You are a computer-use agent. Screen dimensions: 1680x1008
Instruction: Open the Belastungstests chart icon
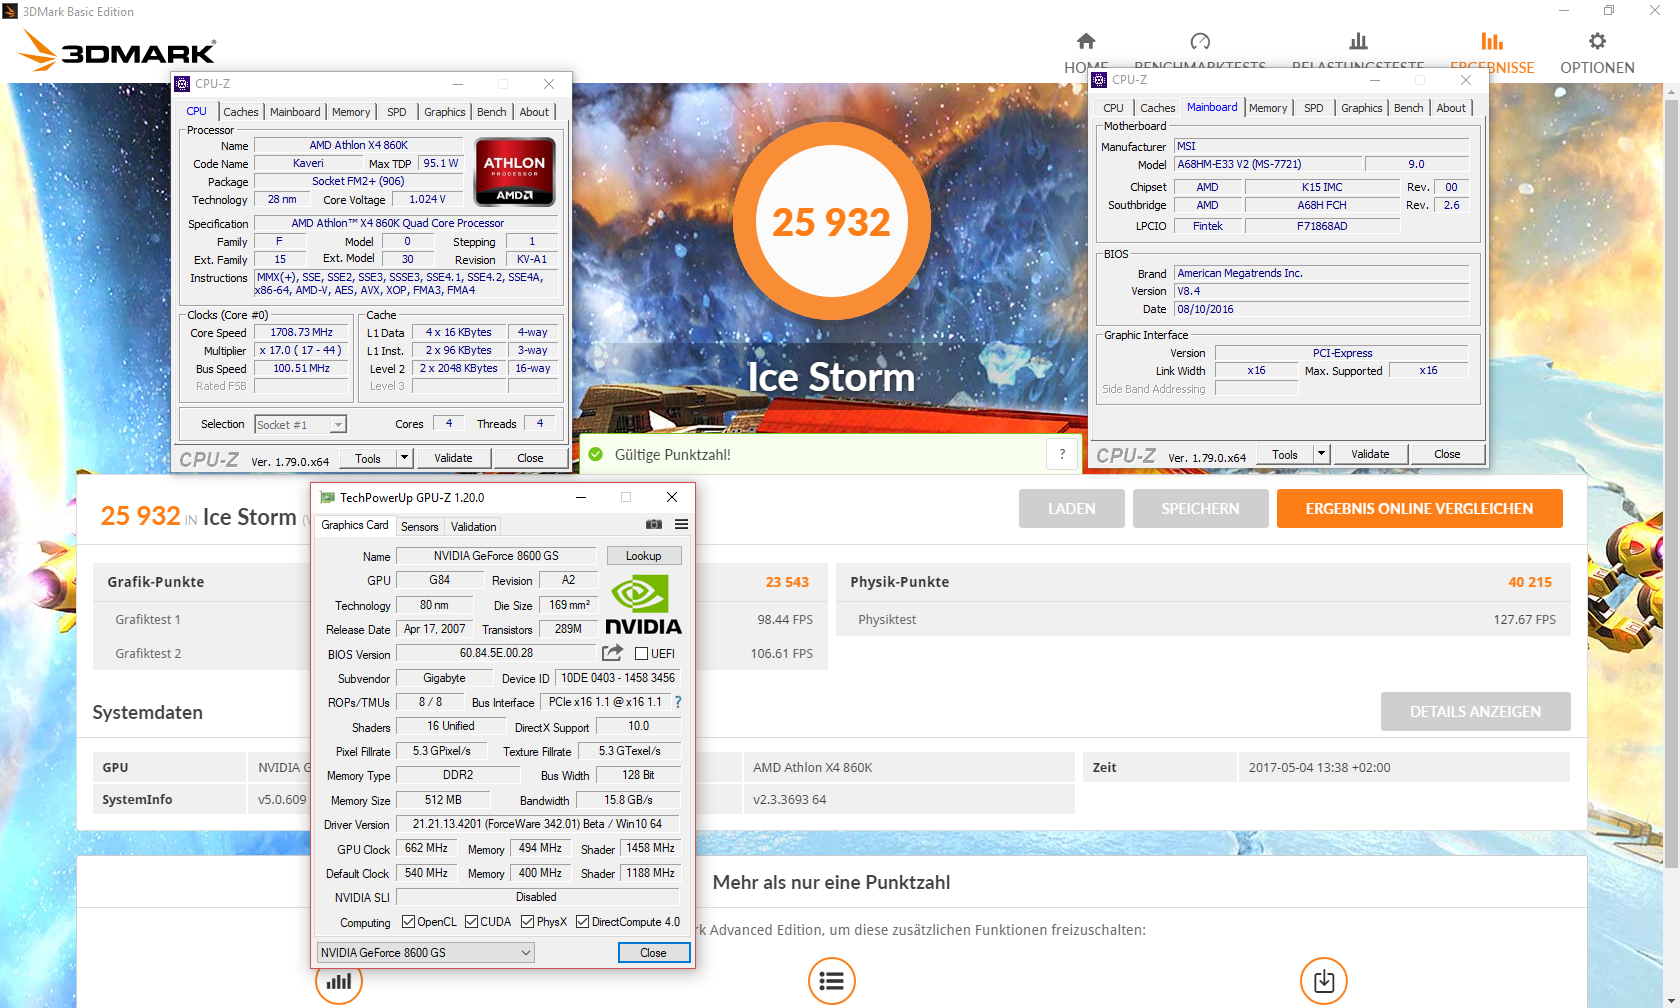tap(1358, 41)
